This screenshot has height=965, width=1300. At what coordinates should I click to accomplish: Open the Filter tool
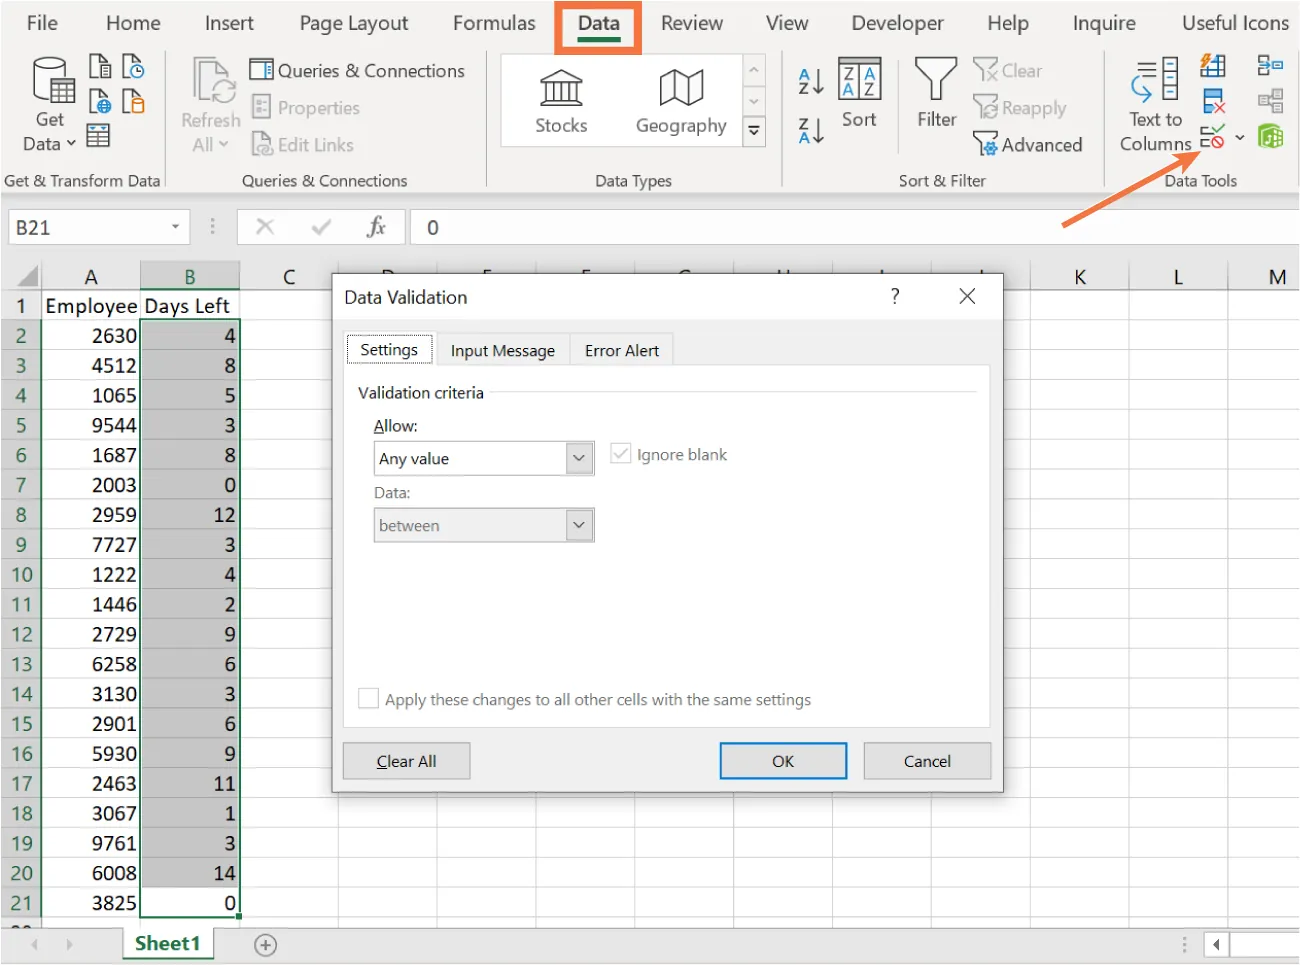934,96
